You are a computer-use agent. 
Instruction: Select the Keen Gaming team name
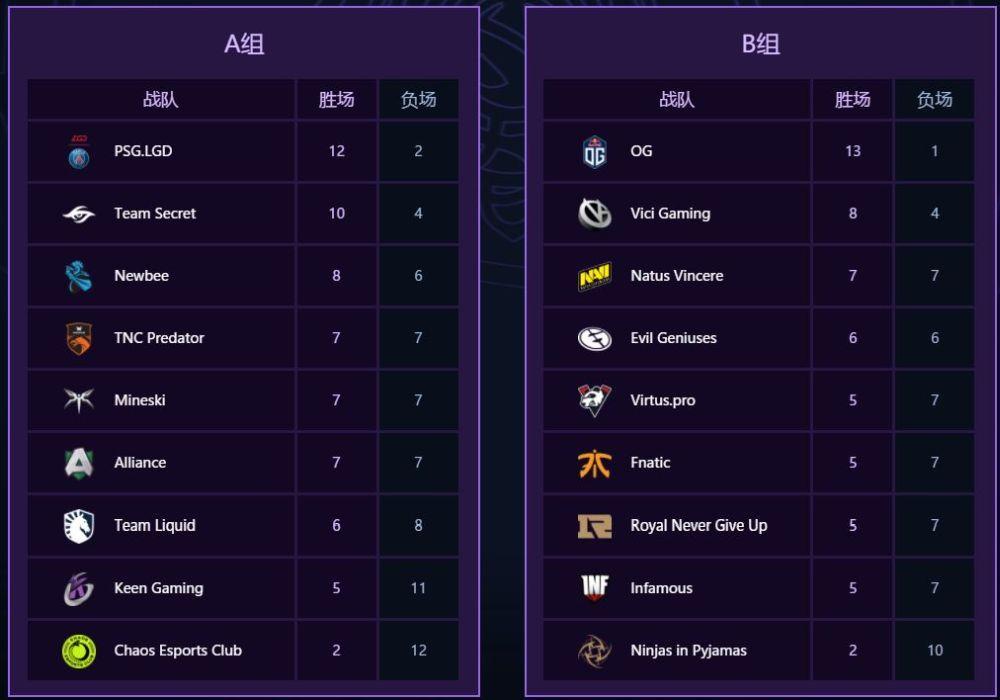pos(158,588)
